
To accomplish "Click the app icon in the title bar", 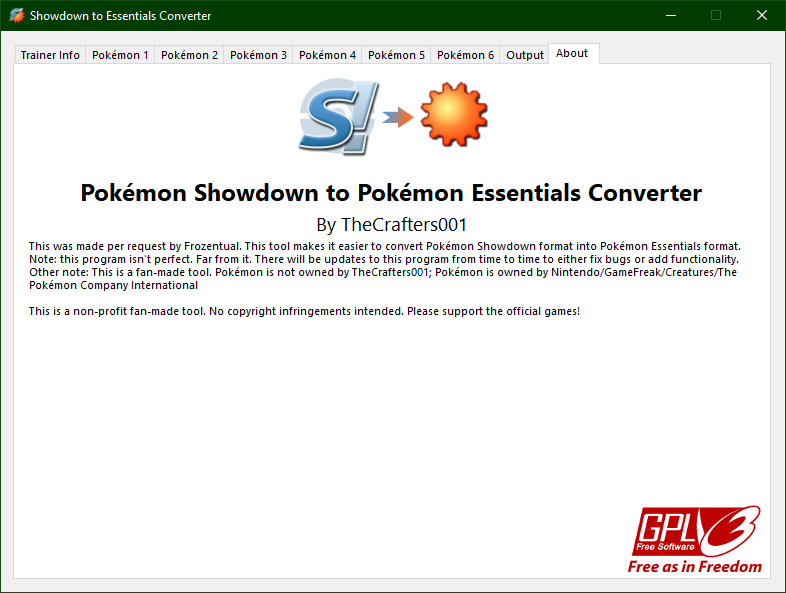I will point(16,16).
